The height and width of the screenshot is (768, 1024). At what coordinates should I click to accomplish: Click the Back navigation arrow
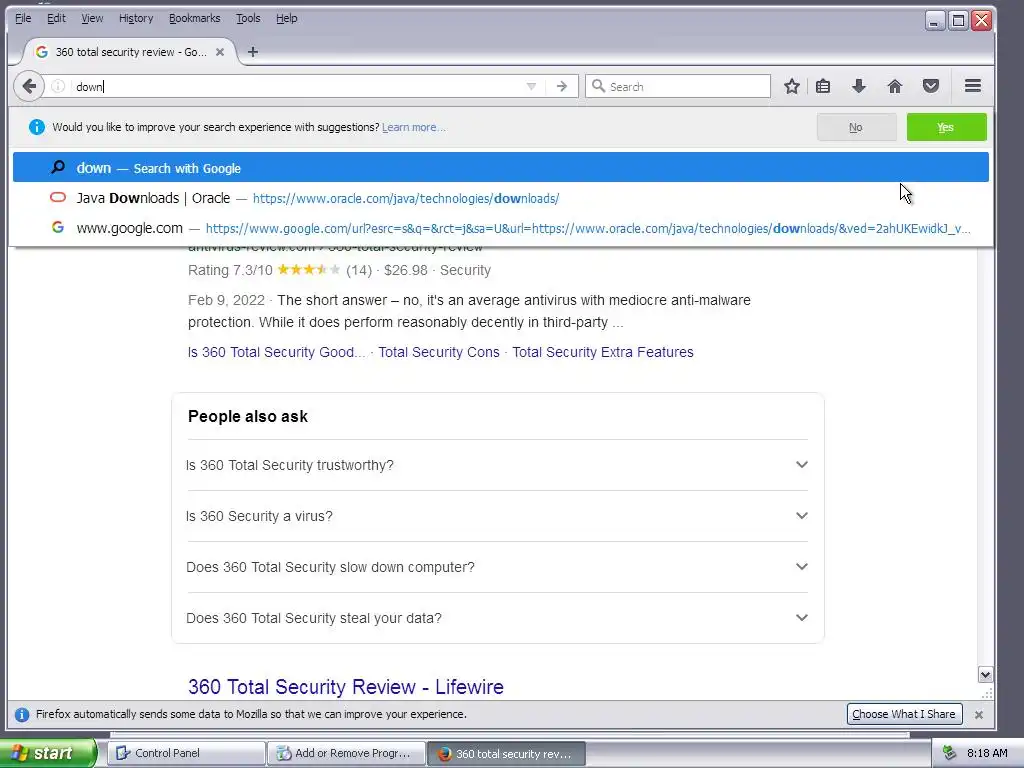(x=29, y=86)
